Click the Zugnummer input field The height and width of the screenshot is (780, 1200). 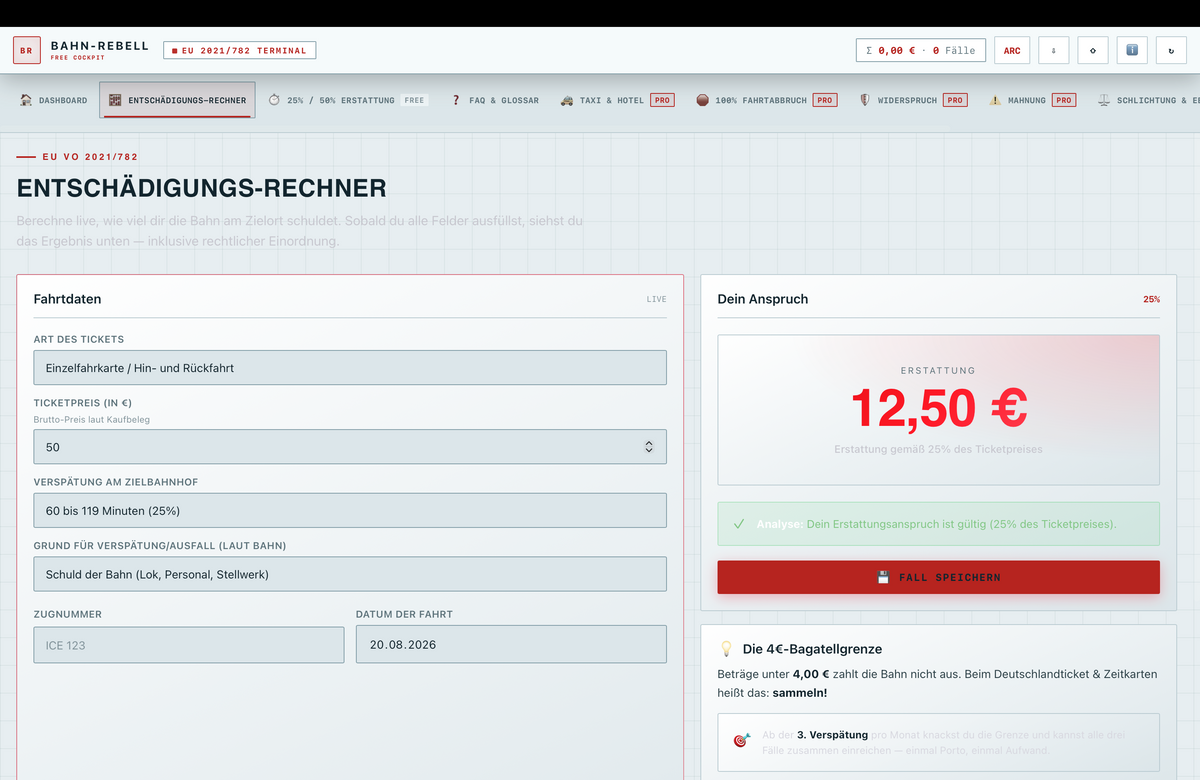coord(189,645)
